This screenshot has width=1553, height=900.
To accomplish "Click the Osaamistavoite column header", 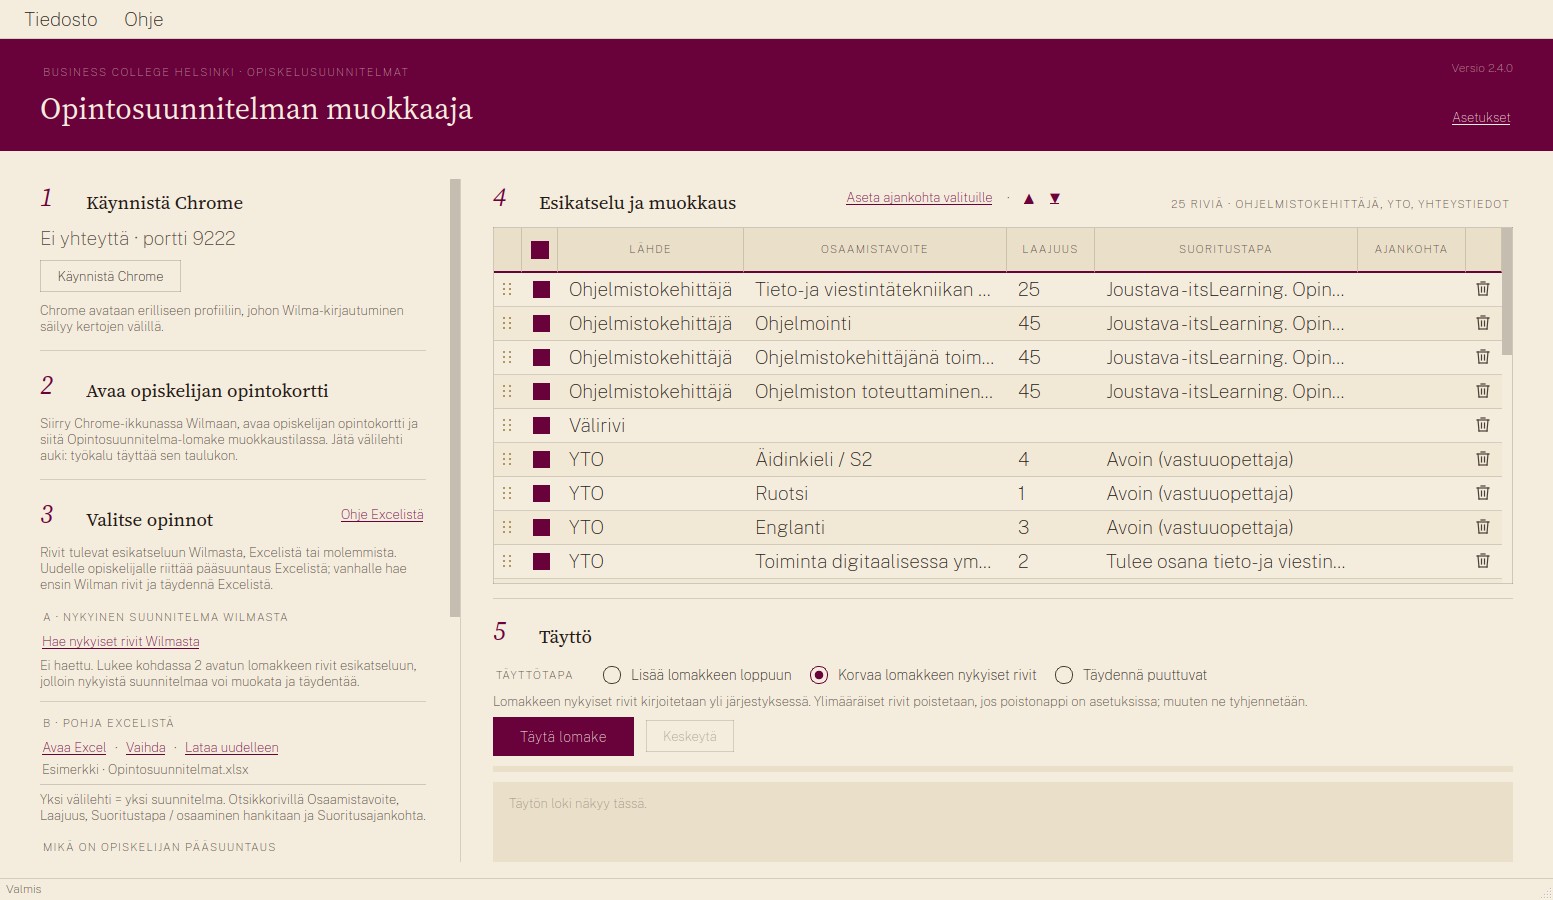I will tap(874, 249).
